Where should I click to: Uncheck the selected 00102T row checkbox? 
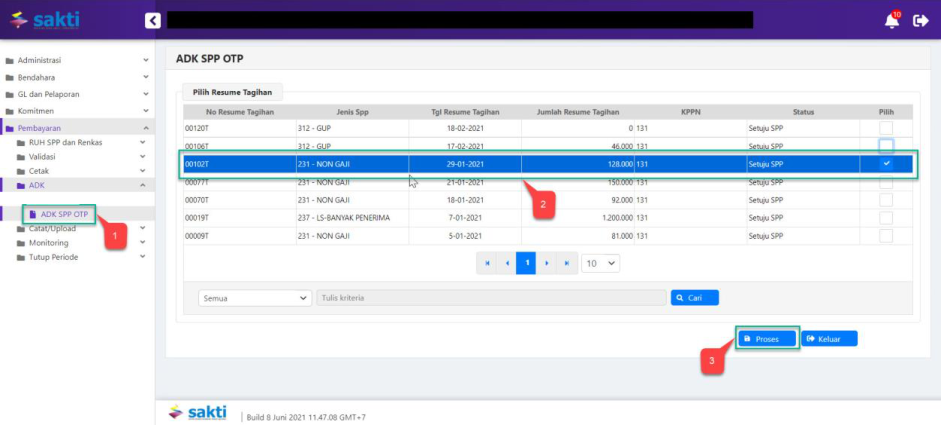[x=886, y=164]
